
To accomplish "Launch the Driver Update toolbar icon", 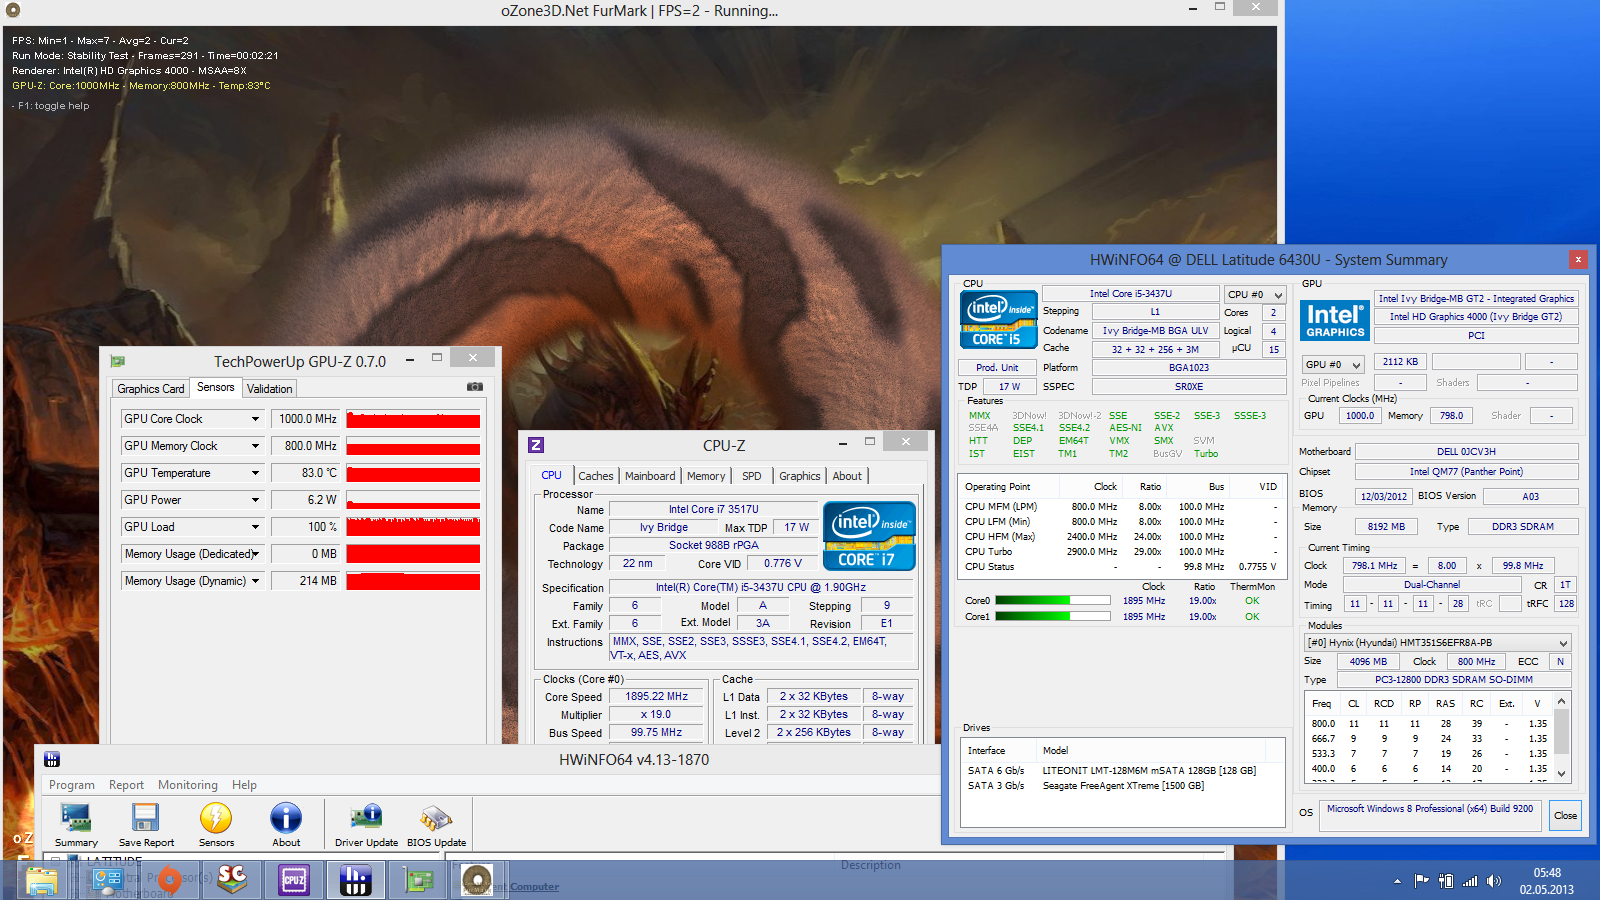I will [x=366, y=819].
